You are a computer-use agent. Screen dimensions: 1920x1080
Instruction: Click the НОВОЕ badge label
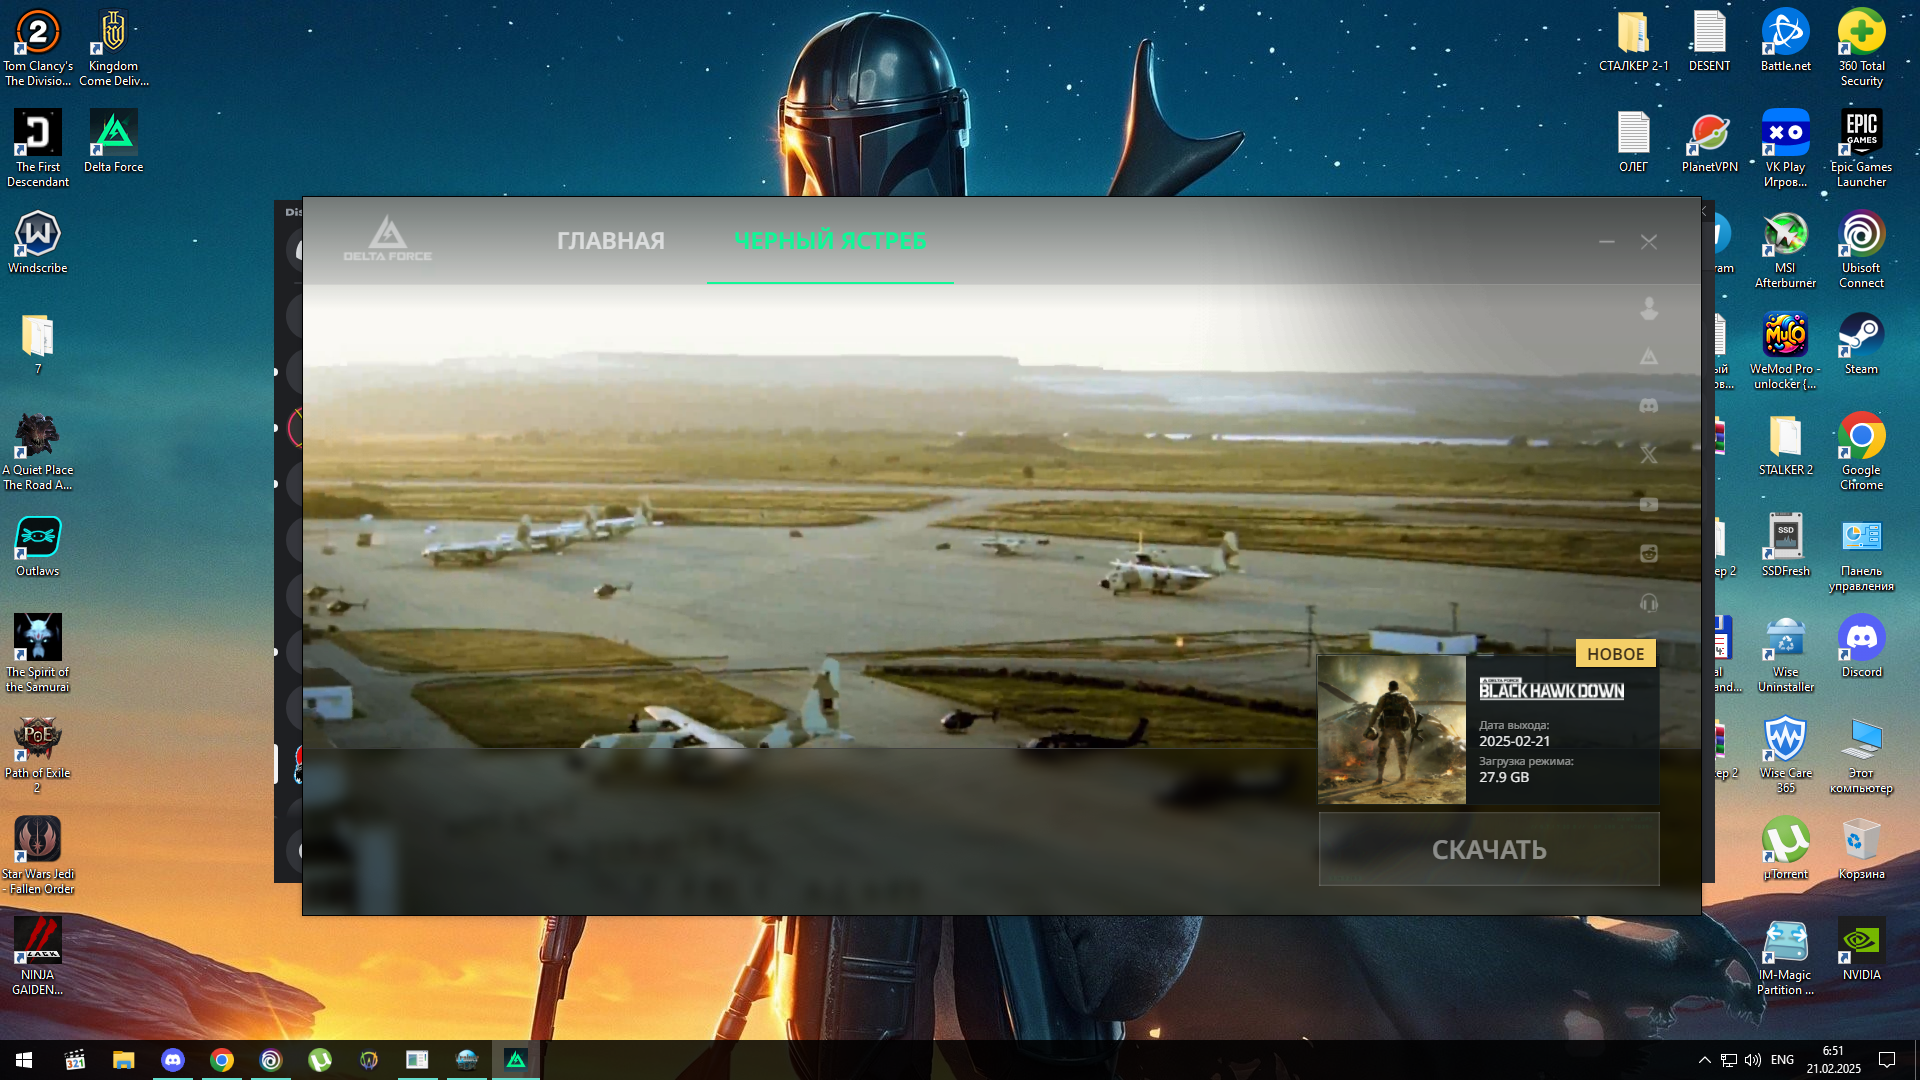coord(1615,654)
